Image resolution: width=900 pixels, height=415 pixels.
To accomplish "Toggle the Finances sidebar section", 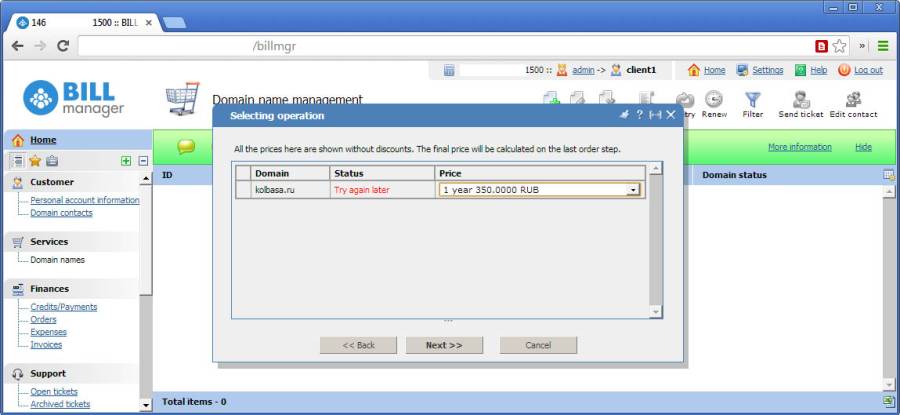I will [x=72, y=289].
